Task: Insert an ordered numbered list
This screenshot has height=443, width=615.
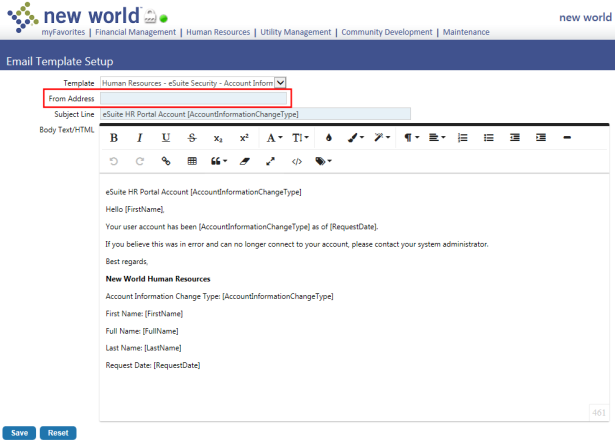Action: 462,137
